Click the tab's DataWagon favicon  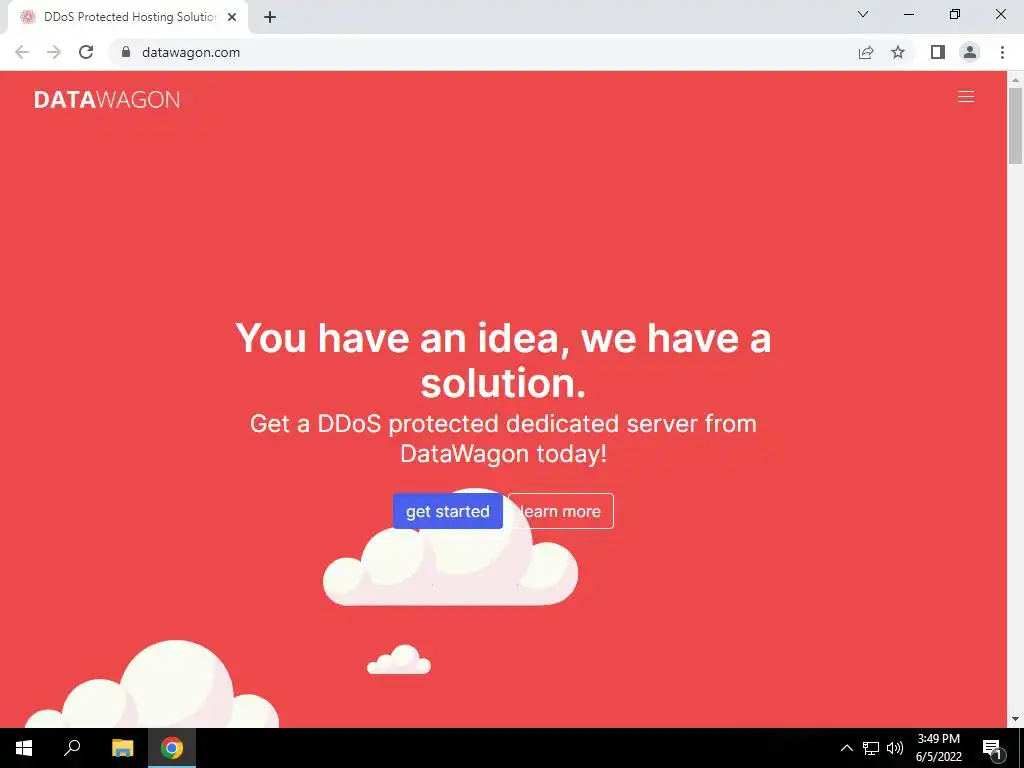click(27, 17)
